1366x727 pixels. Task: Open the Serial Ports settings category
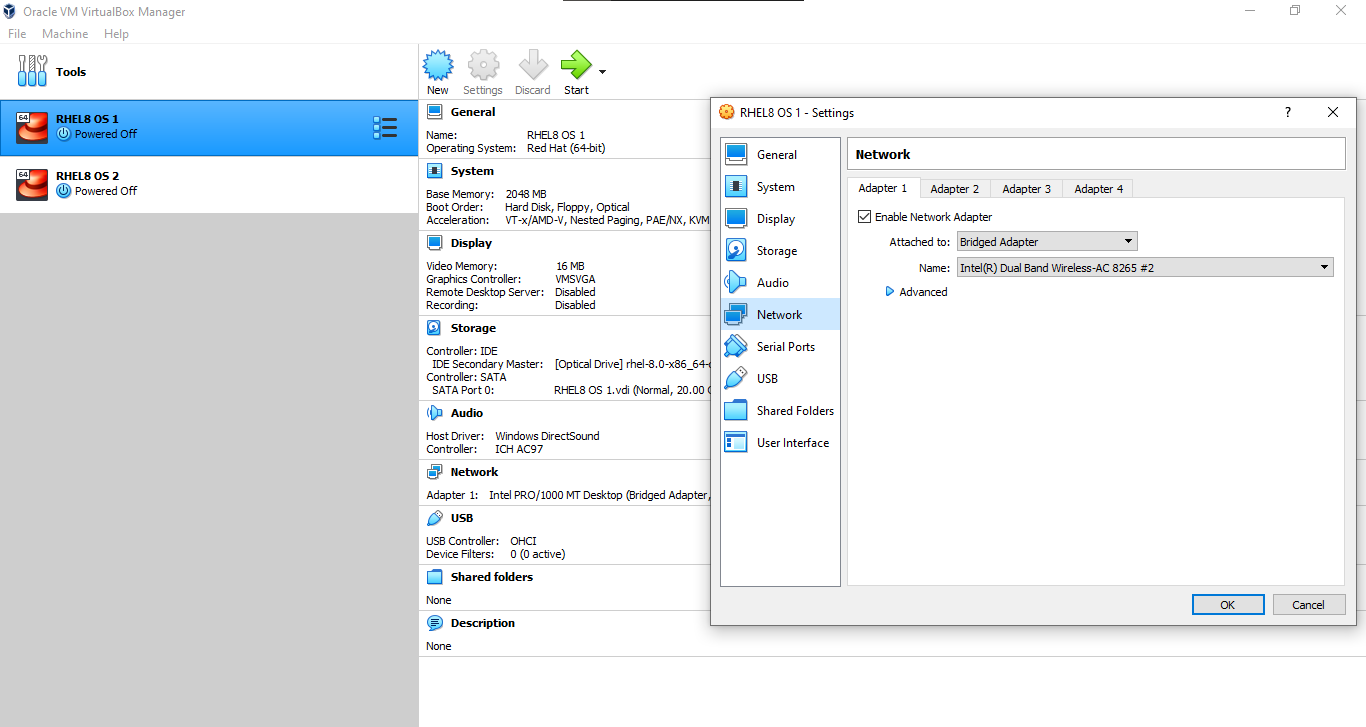point(780,347)
